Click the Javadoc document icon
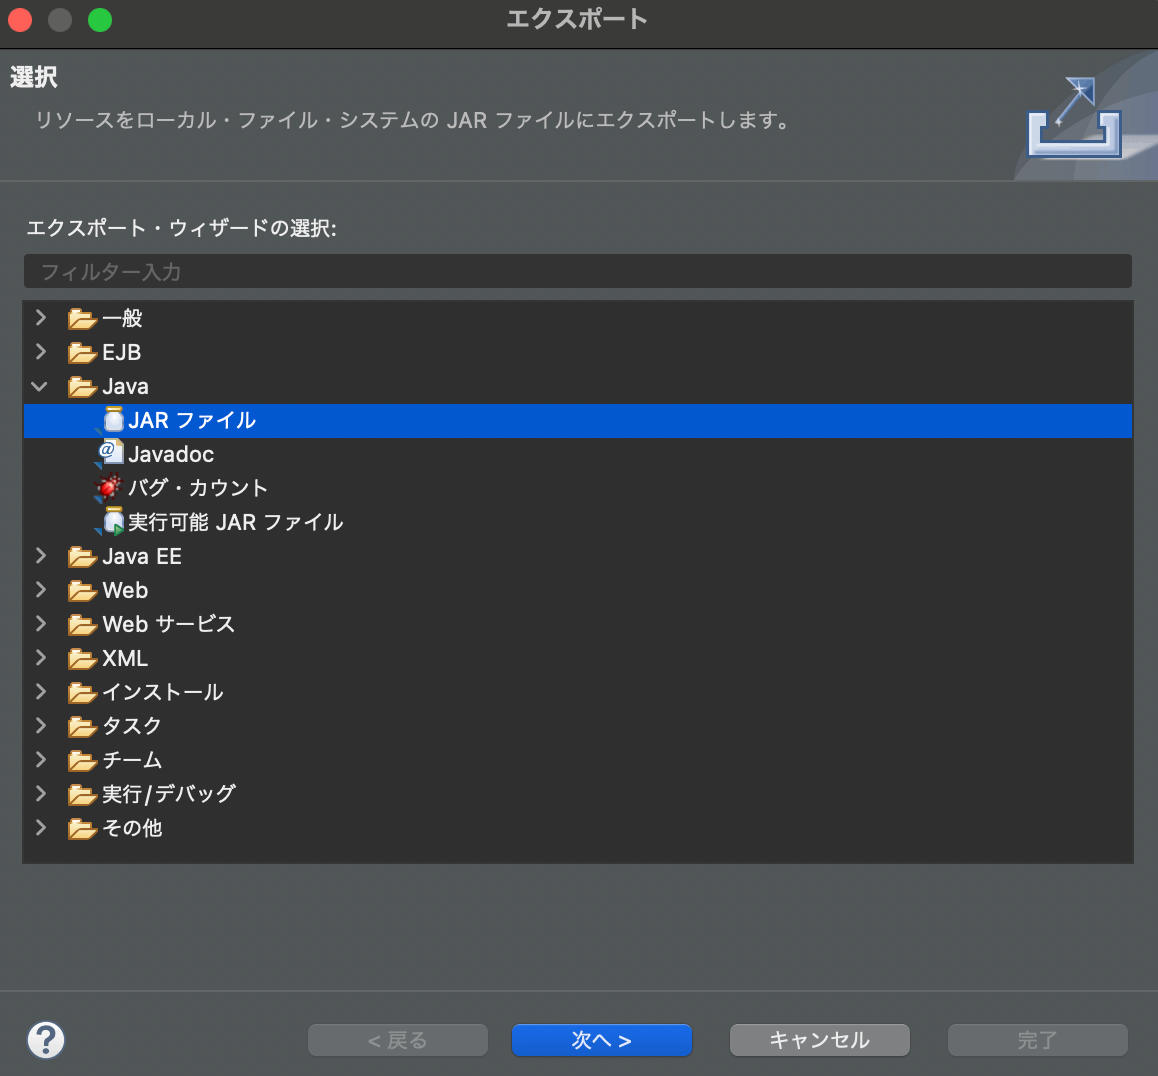 click(x=111, y=453)
